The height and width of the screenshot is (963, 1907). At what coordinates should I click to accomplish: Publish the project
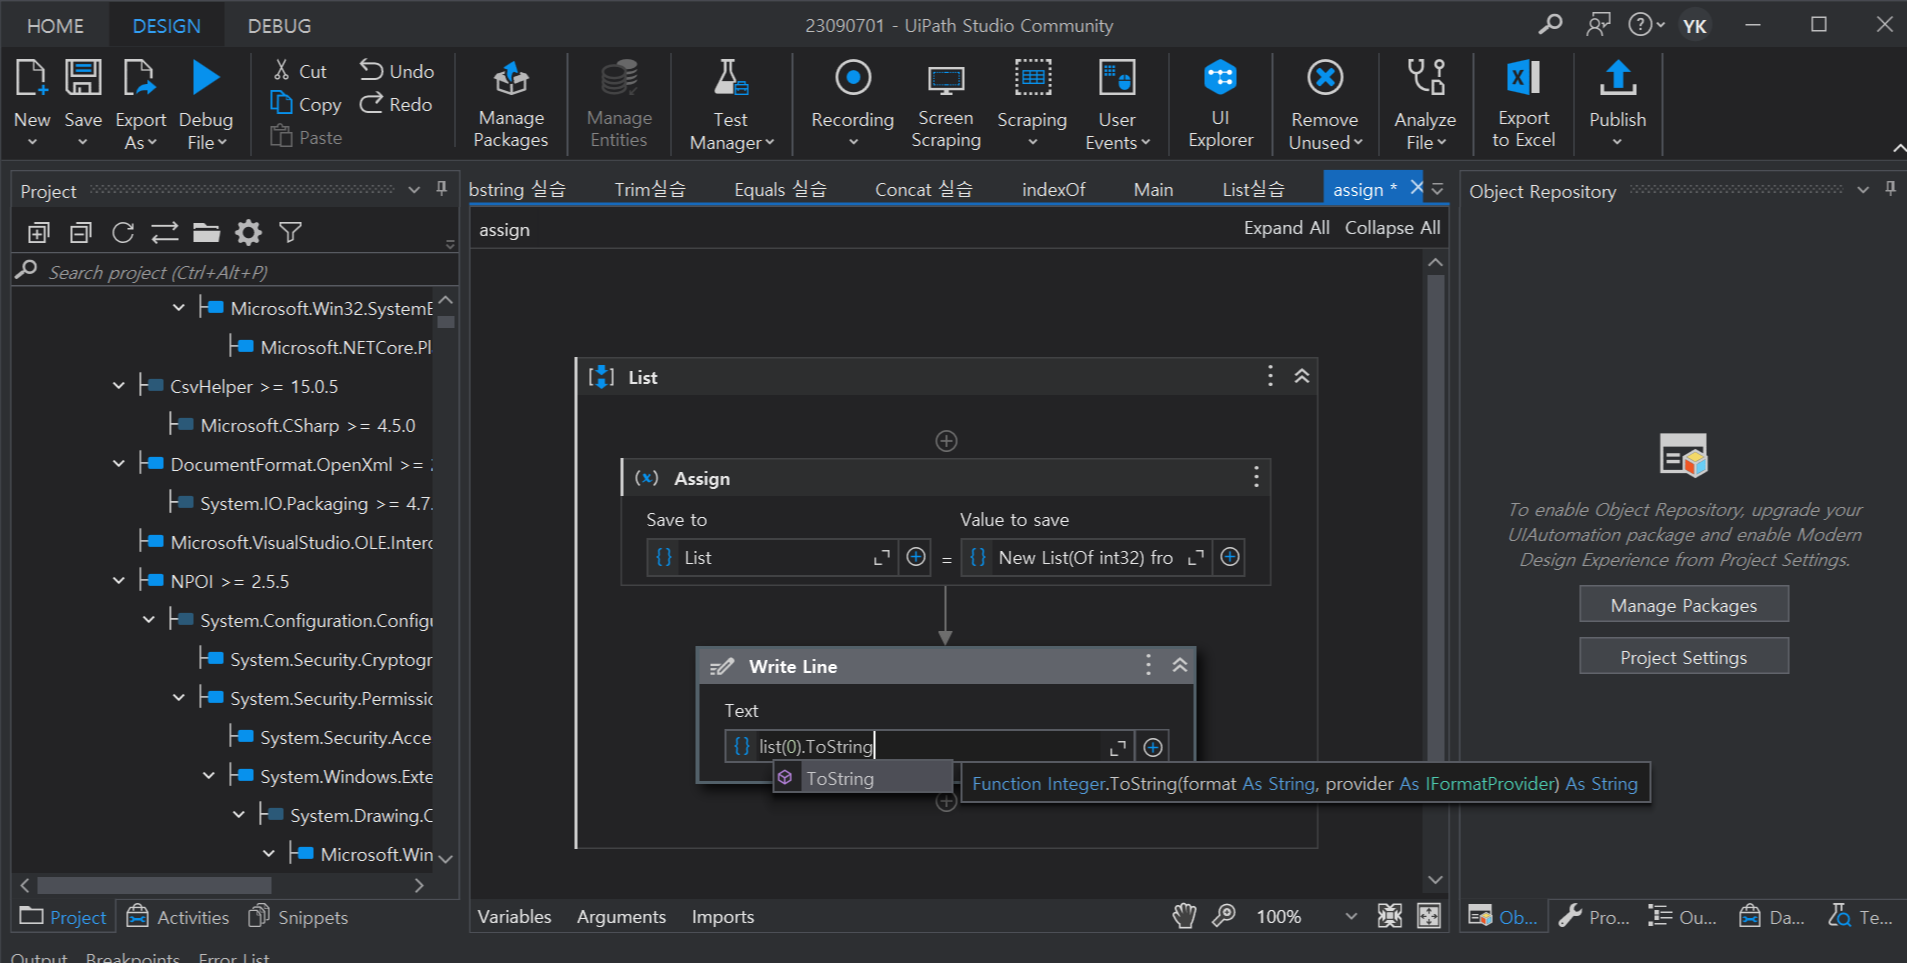click(x=1617, y=103)
